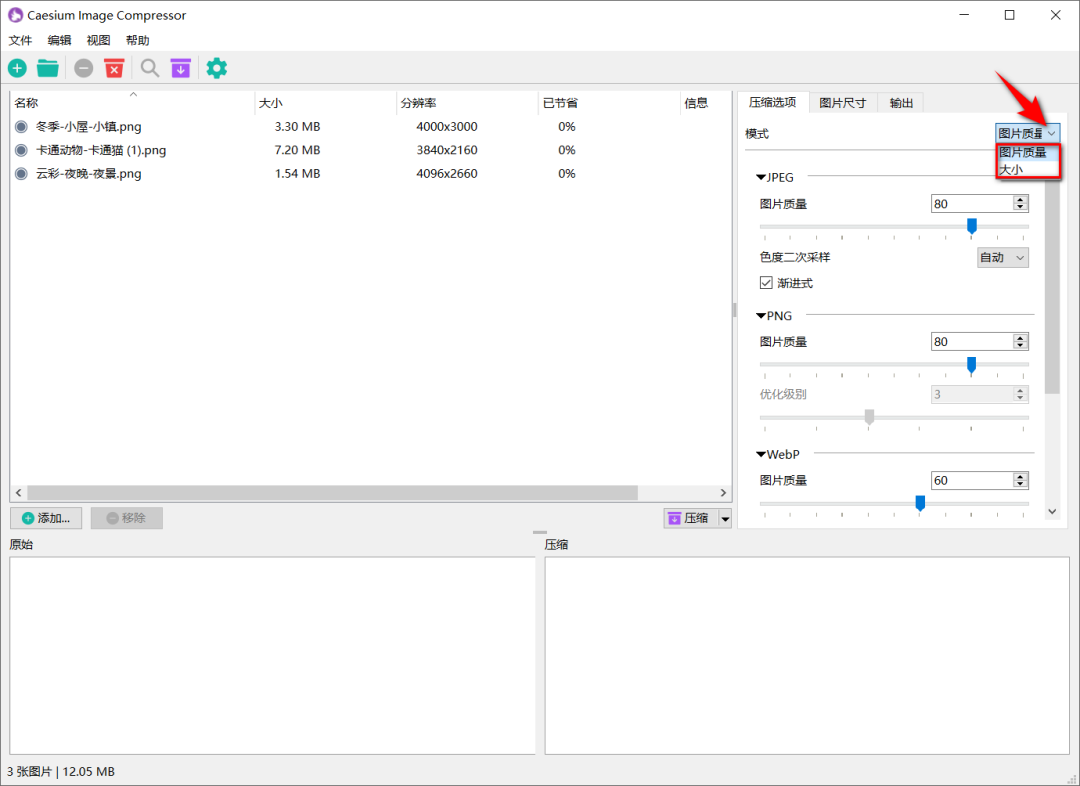Click the gray remove item toolbar icon
The image size is (1080, 786).
83,68
